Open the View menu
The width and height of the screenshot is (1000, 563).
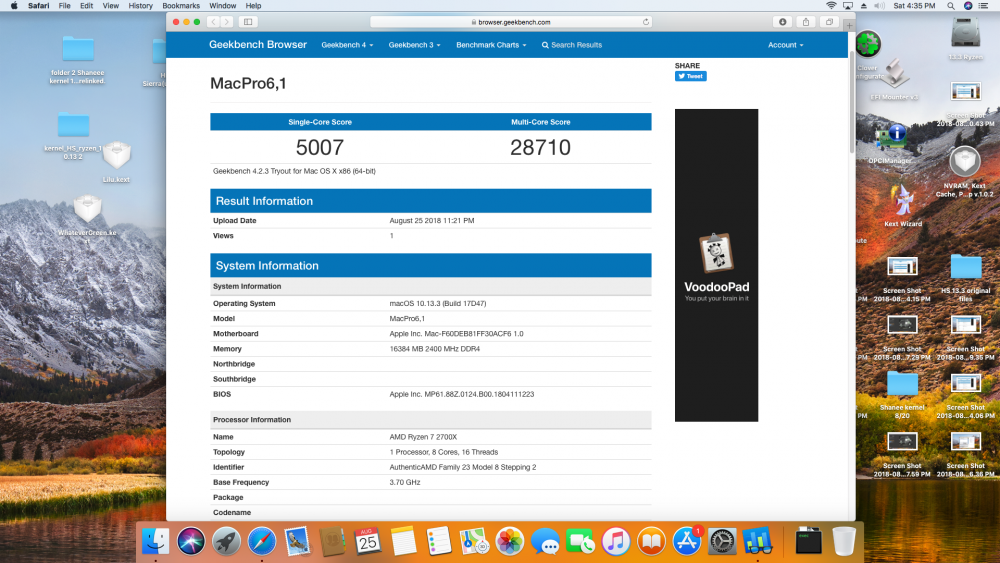pyautogui.click(x=111, y=6)
